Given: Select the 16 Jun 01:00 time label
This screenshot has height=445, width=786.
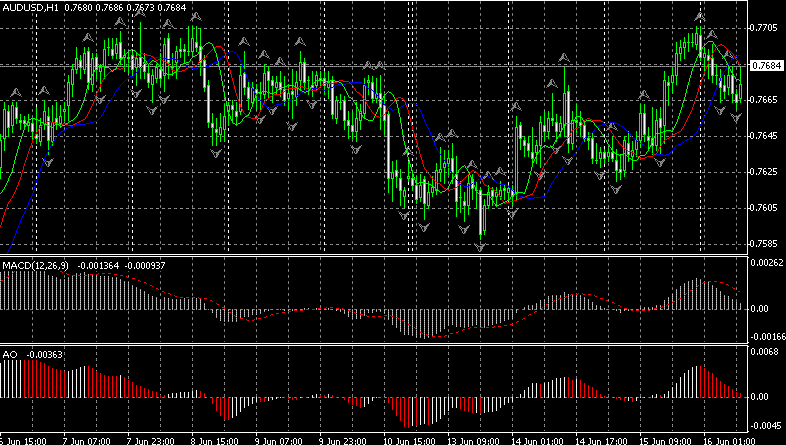Looking at the screenshot, I should pos(729,441).
